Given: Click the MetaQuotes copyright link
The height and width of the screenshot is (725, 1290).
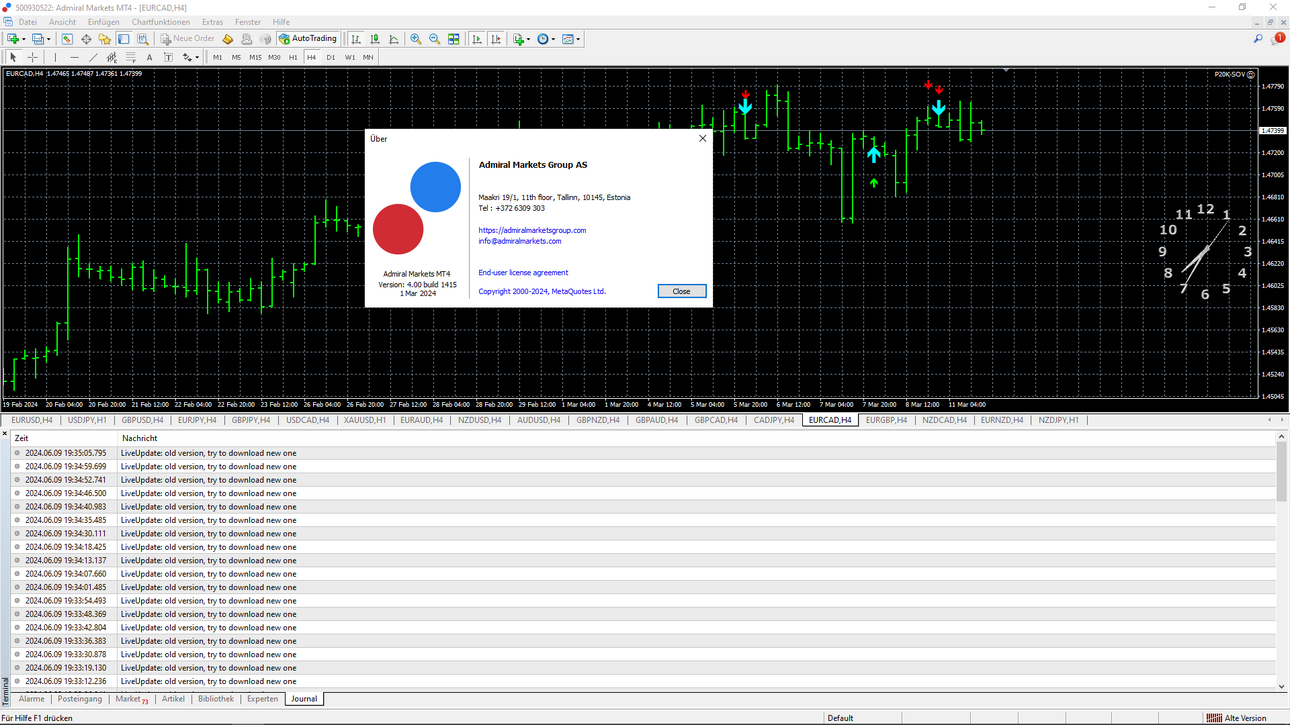Looking at the screenshot, I should (x=542, y=291).
